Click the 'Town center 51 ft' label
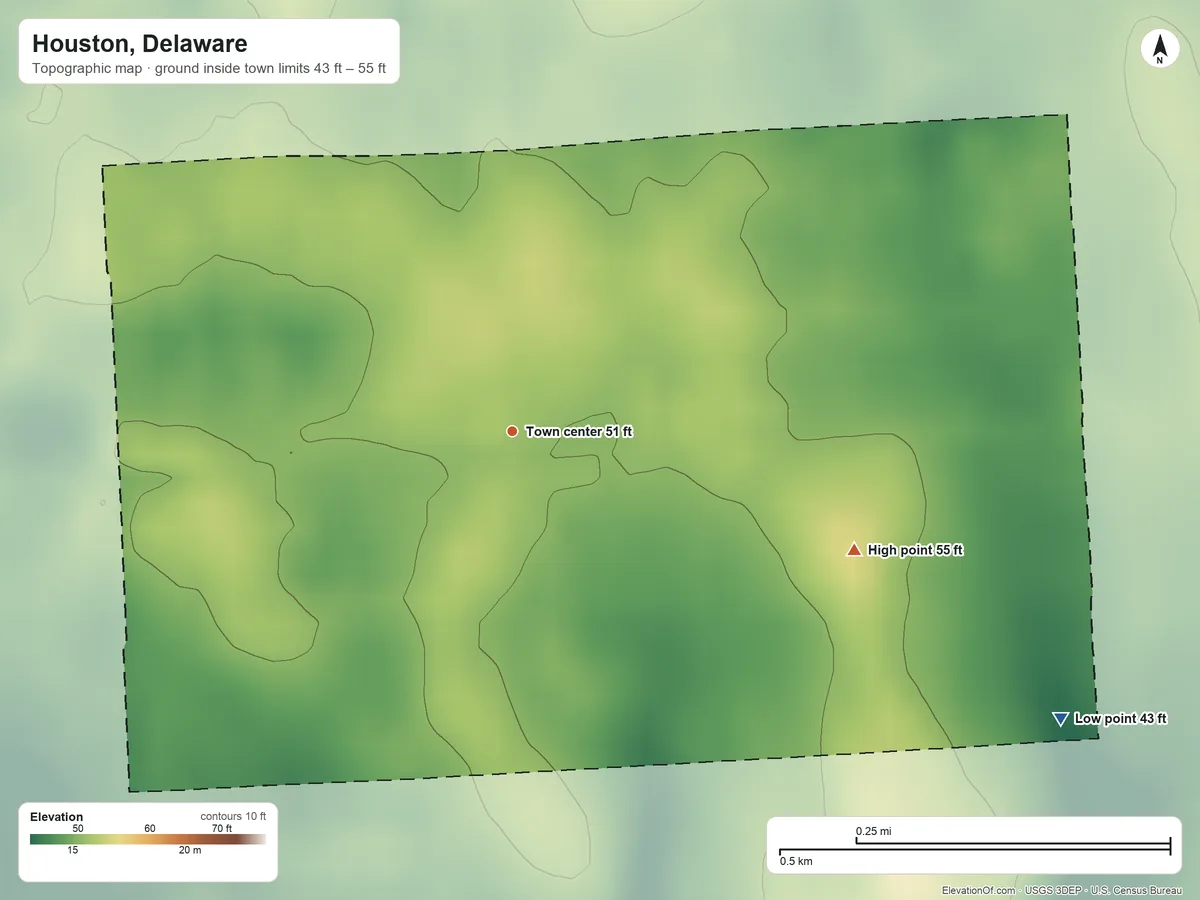Screen dimensions: 1200x900 [x=579, y=432]
